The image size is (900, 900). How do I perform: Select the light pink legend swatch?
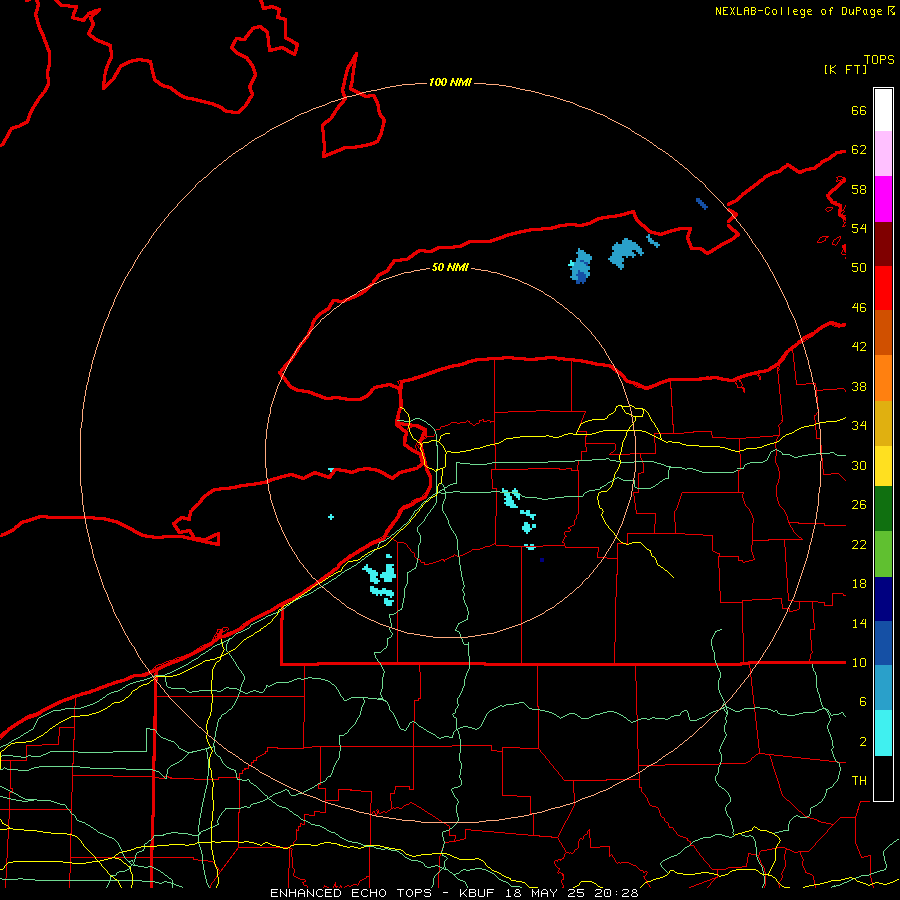[883, 154]
